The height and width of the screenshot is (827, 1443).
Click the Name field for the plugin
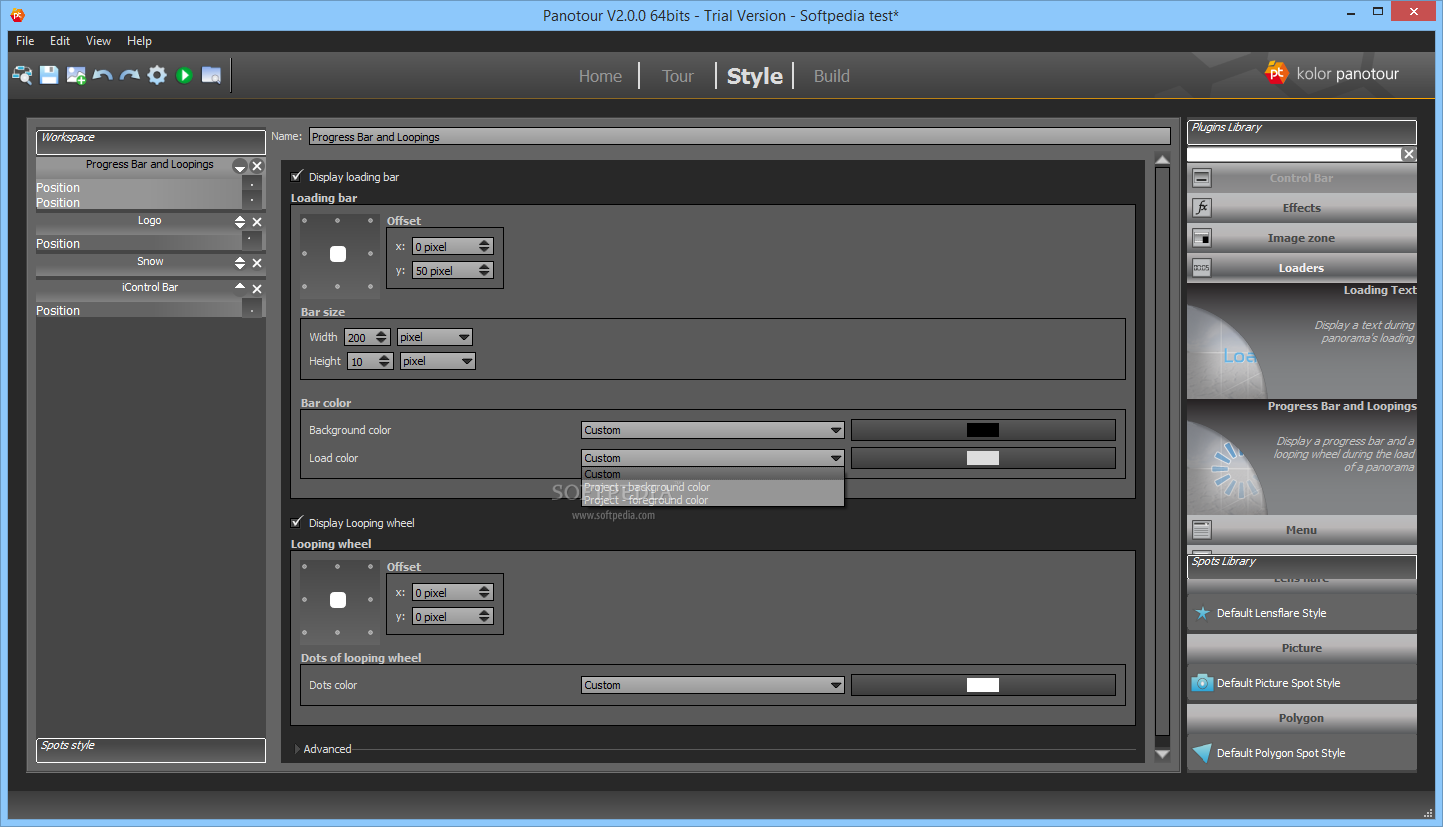(x=740, y=137)
